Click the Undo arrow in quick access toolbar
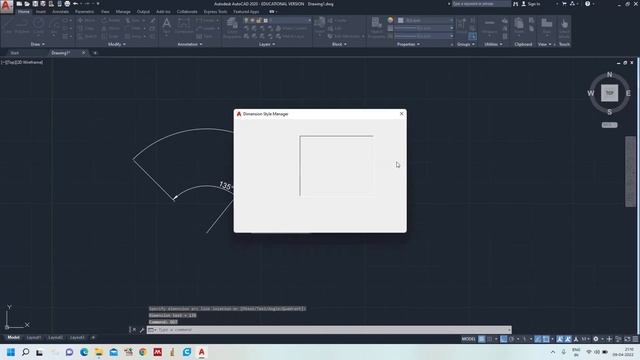640x360 pixels. tap(76, 4)
